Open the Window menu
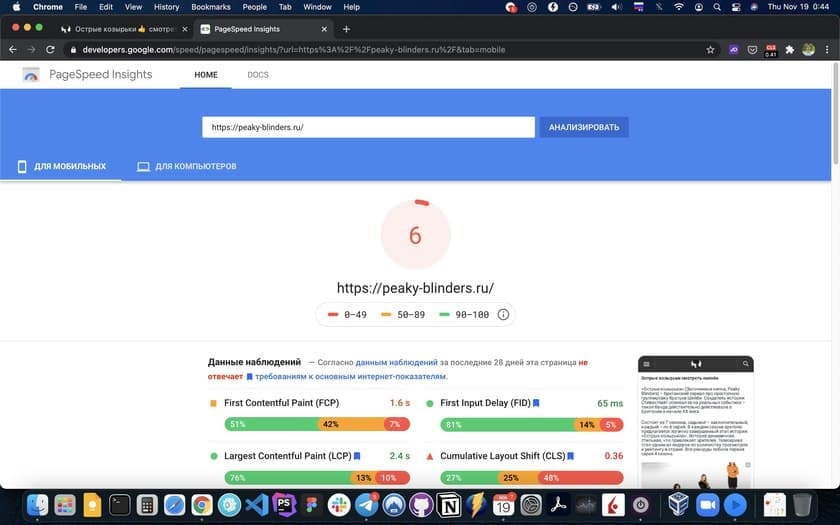 (317, 7)
